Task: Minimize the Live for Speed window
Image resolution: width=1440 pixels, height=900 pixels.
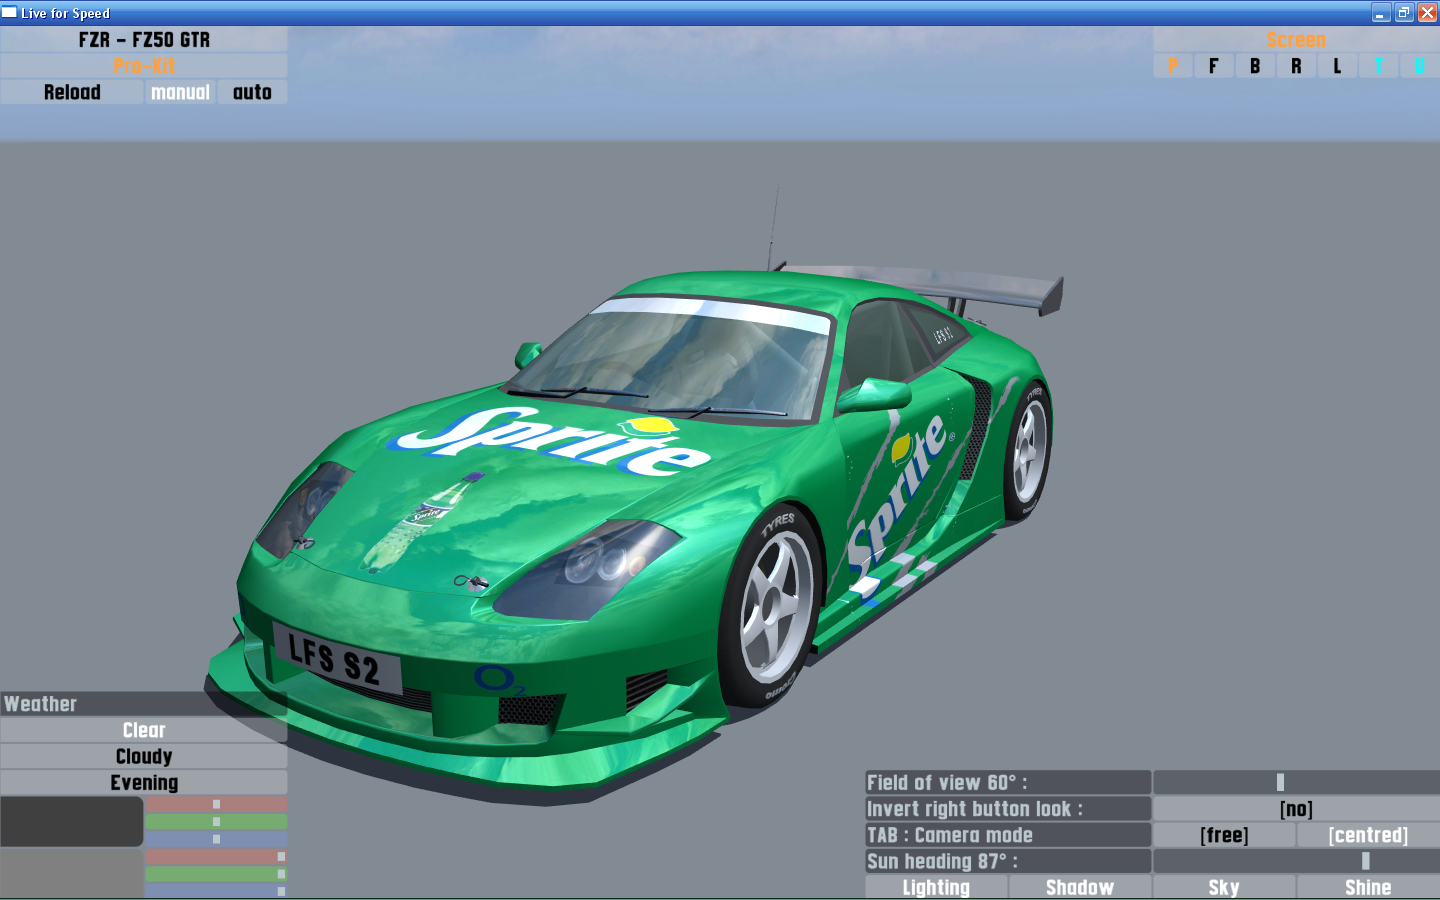Action: coord(1381,13)
